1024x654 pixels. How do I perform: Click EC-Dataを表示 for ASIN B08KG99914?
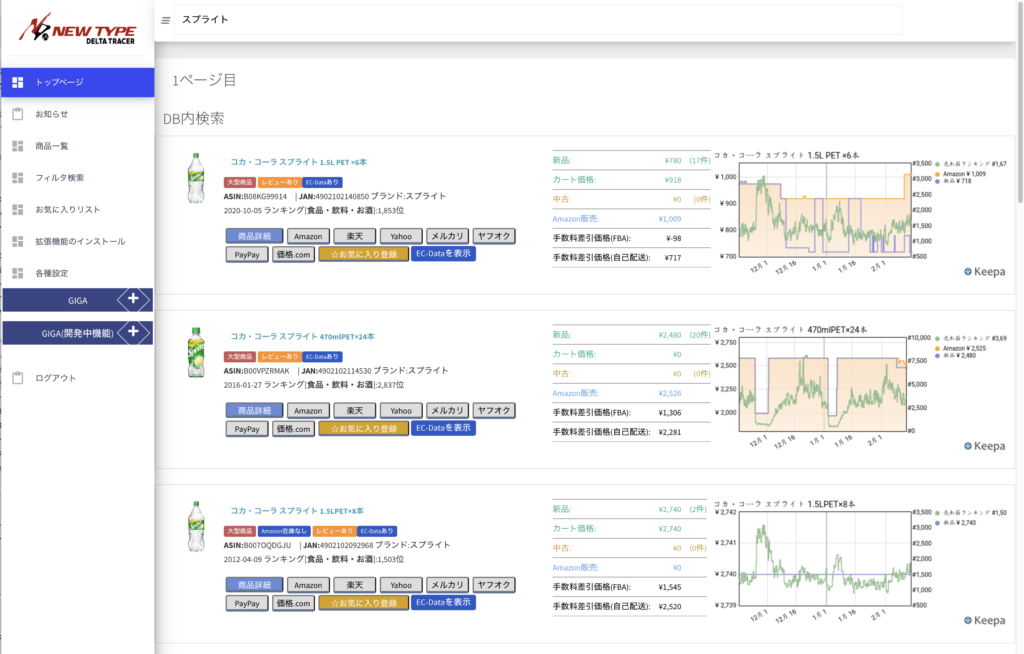click(x=443, y=253)
